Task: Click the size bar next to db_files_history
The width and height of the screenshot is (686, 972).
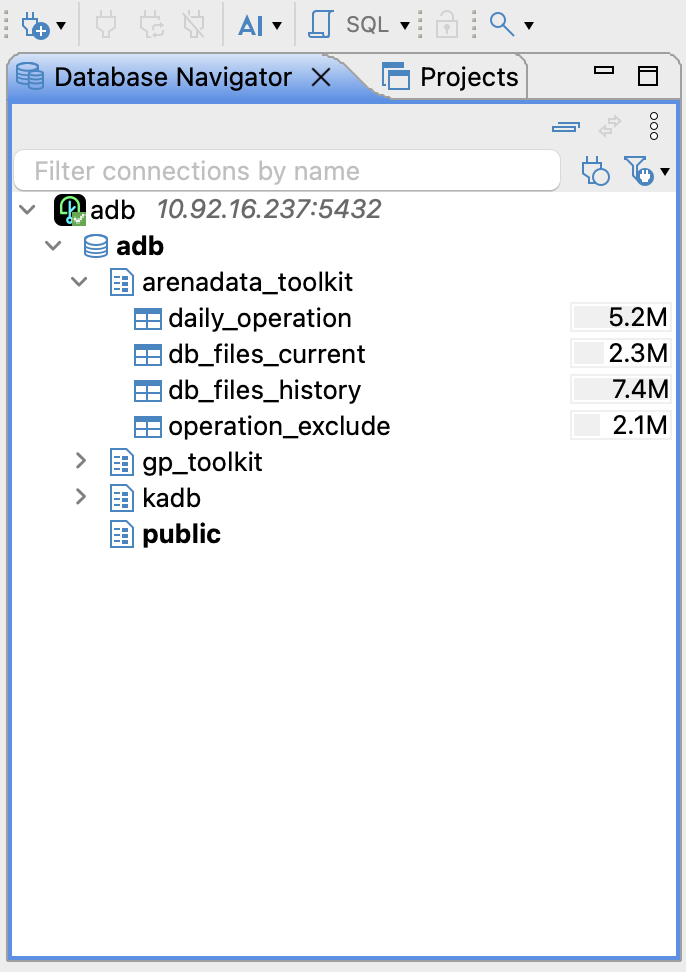Action: (621, 390)
